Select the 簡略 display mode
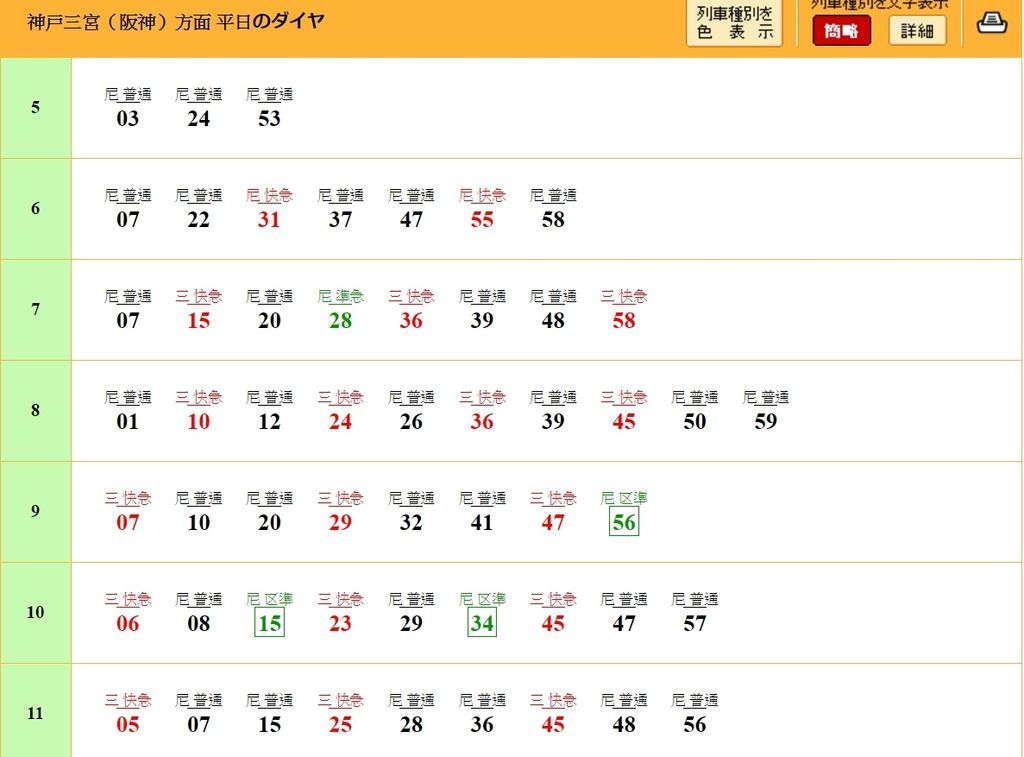This screenshot has width=1024, height=757. (x=841, y=31)
